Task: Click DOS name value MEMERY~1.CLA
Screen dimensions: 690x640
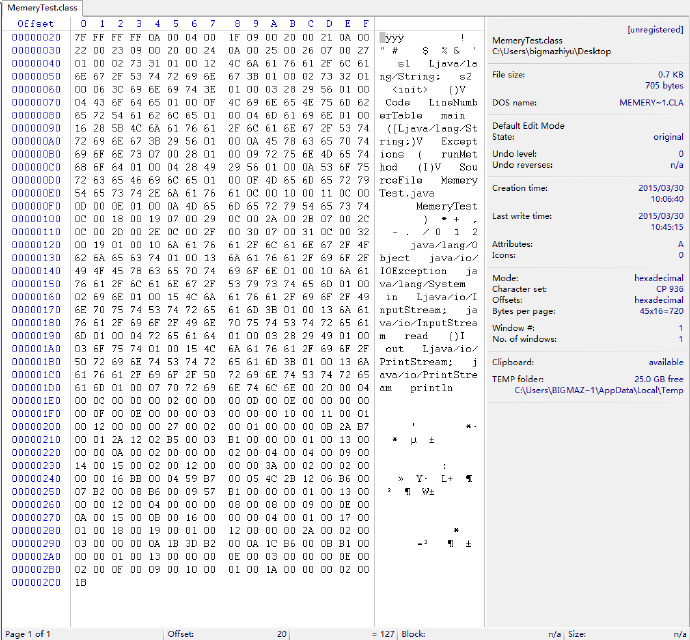Action: 651,103
